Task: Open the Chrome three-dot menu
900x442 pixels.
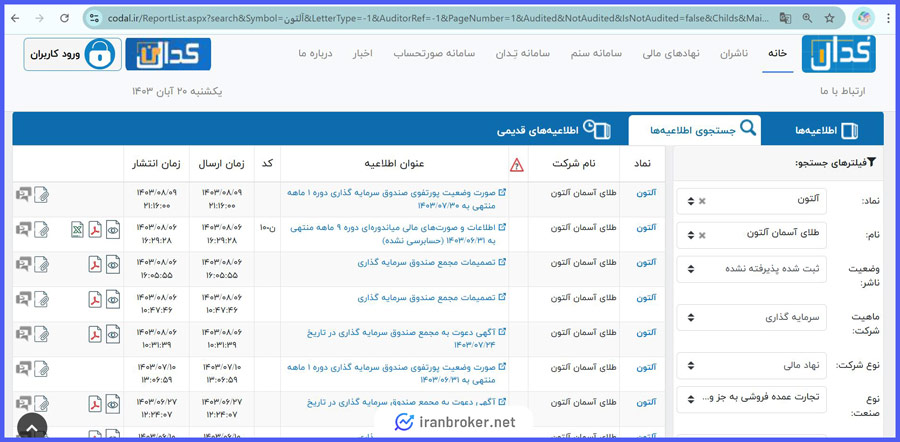Action: [888, 18]
